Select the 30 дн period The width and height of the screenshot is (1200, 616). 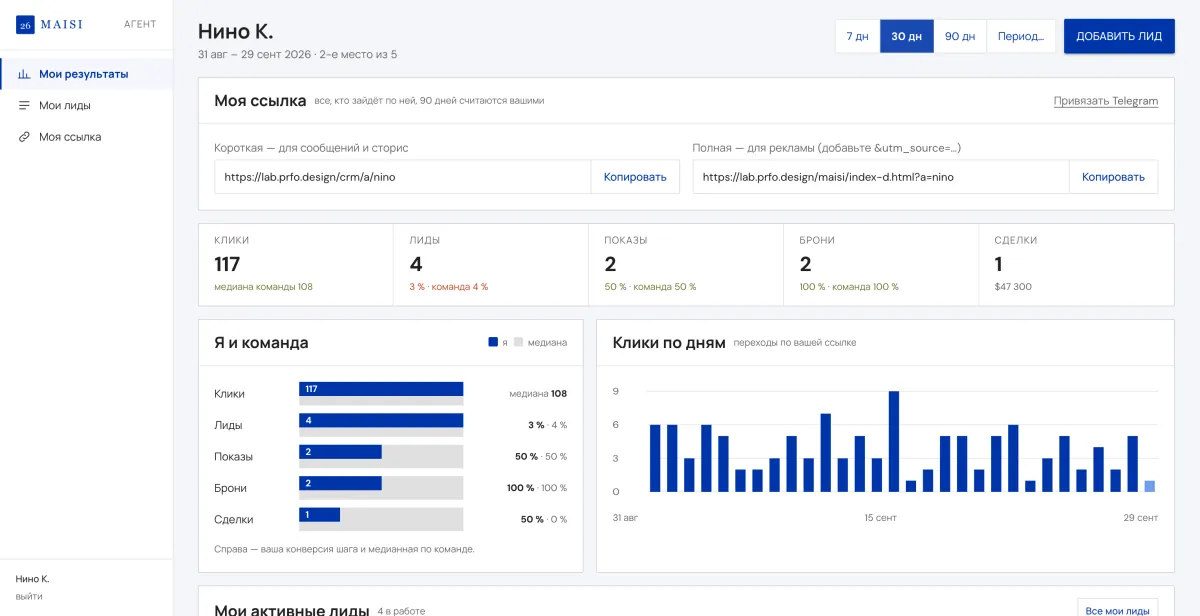click(906, 36)
